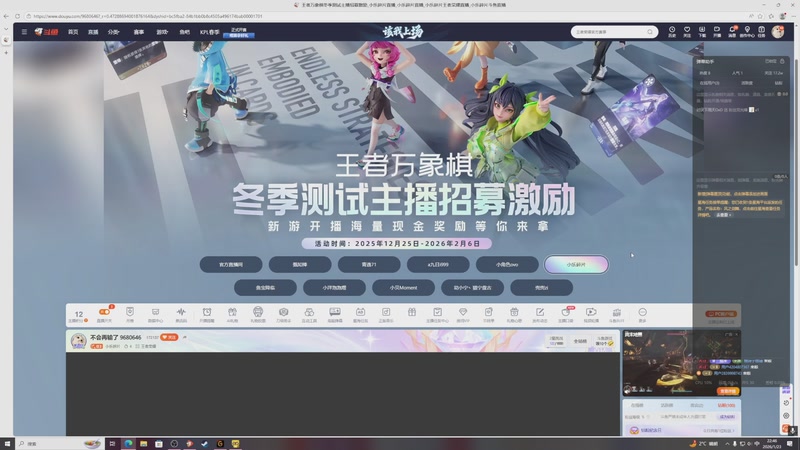Select the a九日699 streamer button
This screenshot has width=800, height=450.
pos(438,264)
